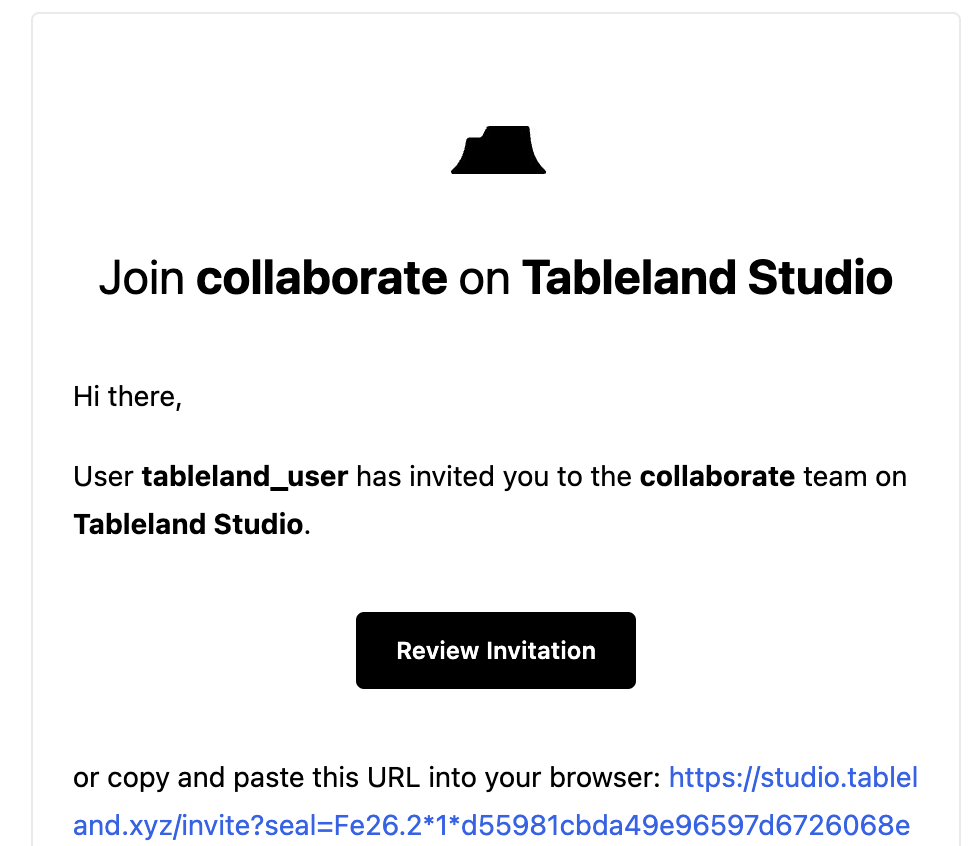978x846 pixels.
Task: Open the studio.tableland invite URL link
Action: pos(793,777)
